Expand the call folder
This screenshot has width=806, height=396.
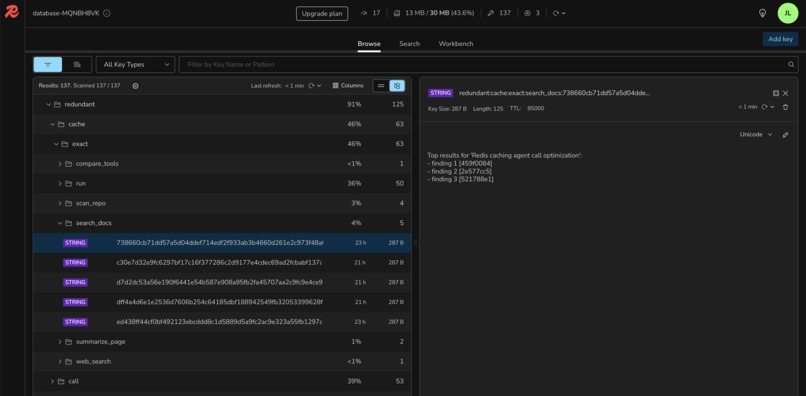(x=52, y=381)
